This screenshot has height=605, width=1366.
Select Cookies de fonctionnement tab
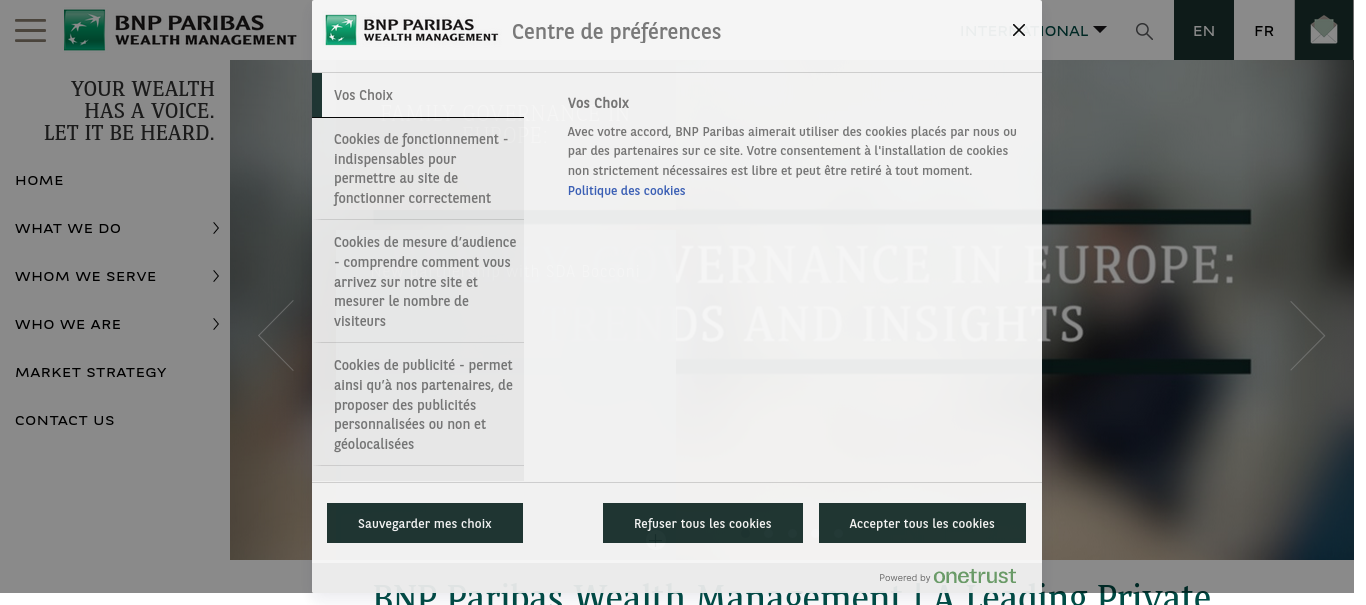tap(418, 169)
